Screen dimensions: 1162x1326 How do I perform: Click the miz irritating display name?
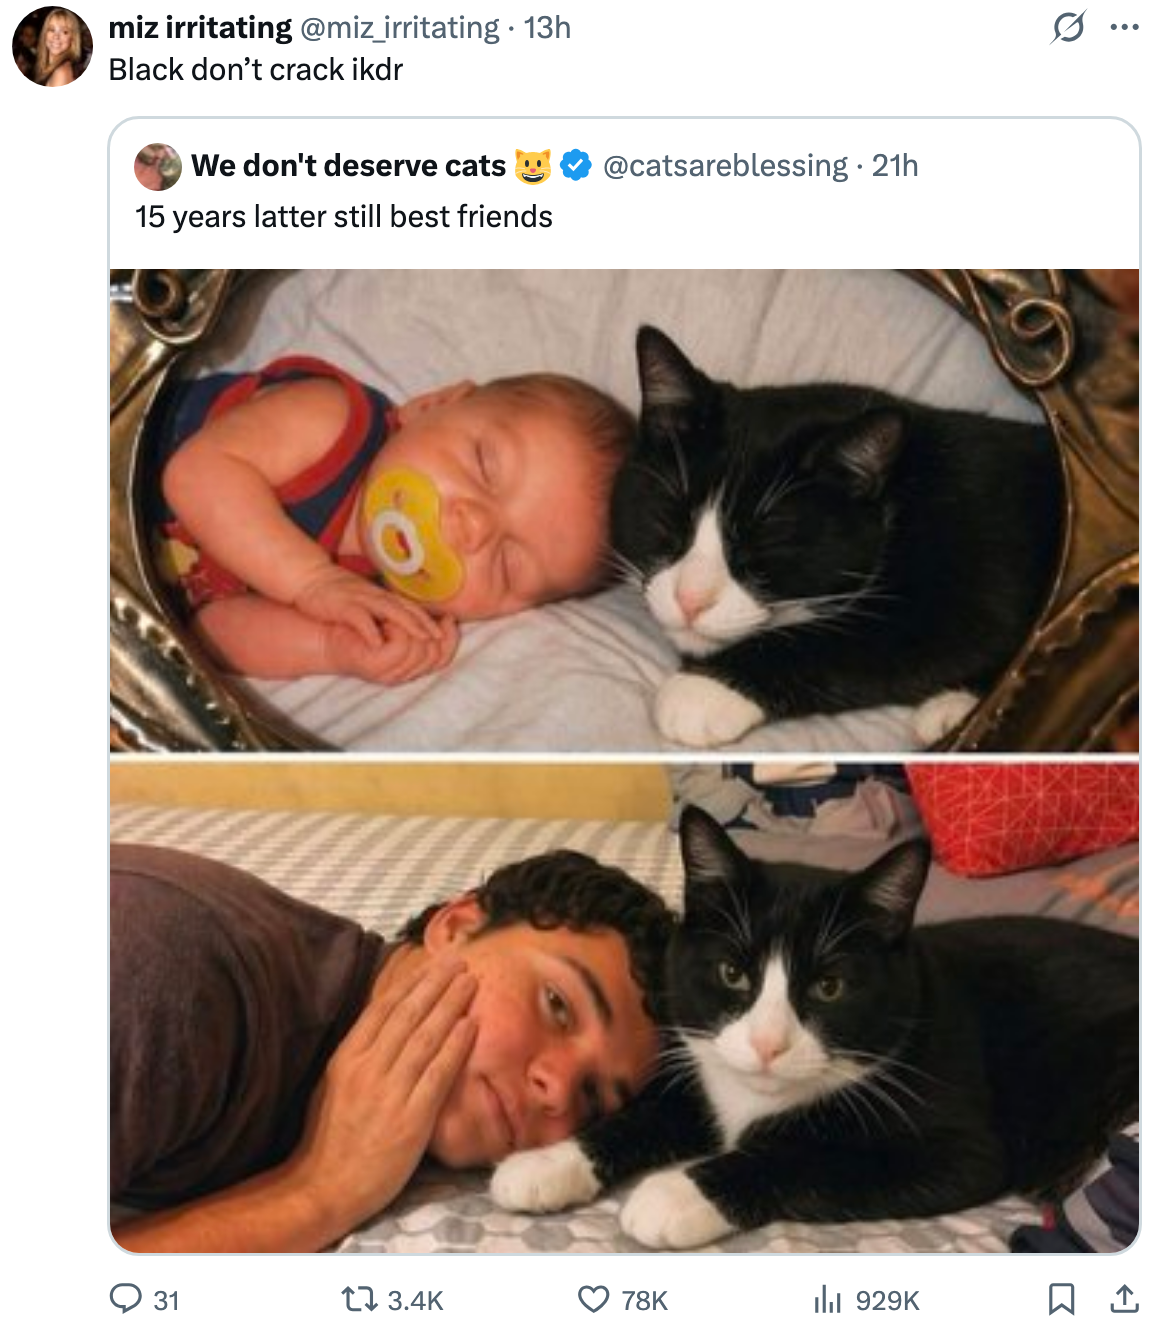click(200, 27)
